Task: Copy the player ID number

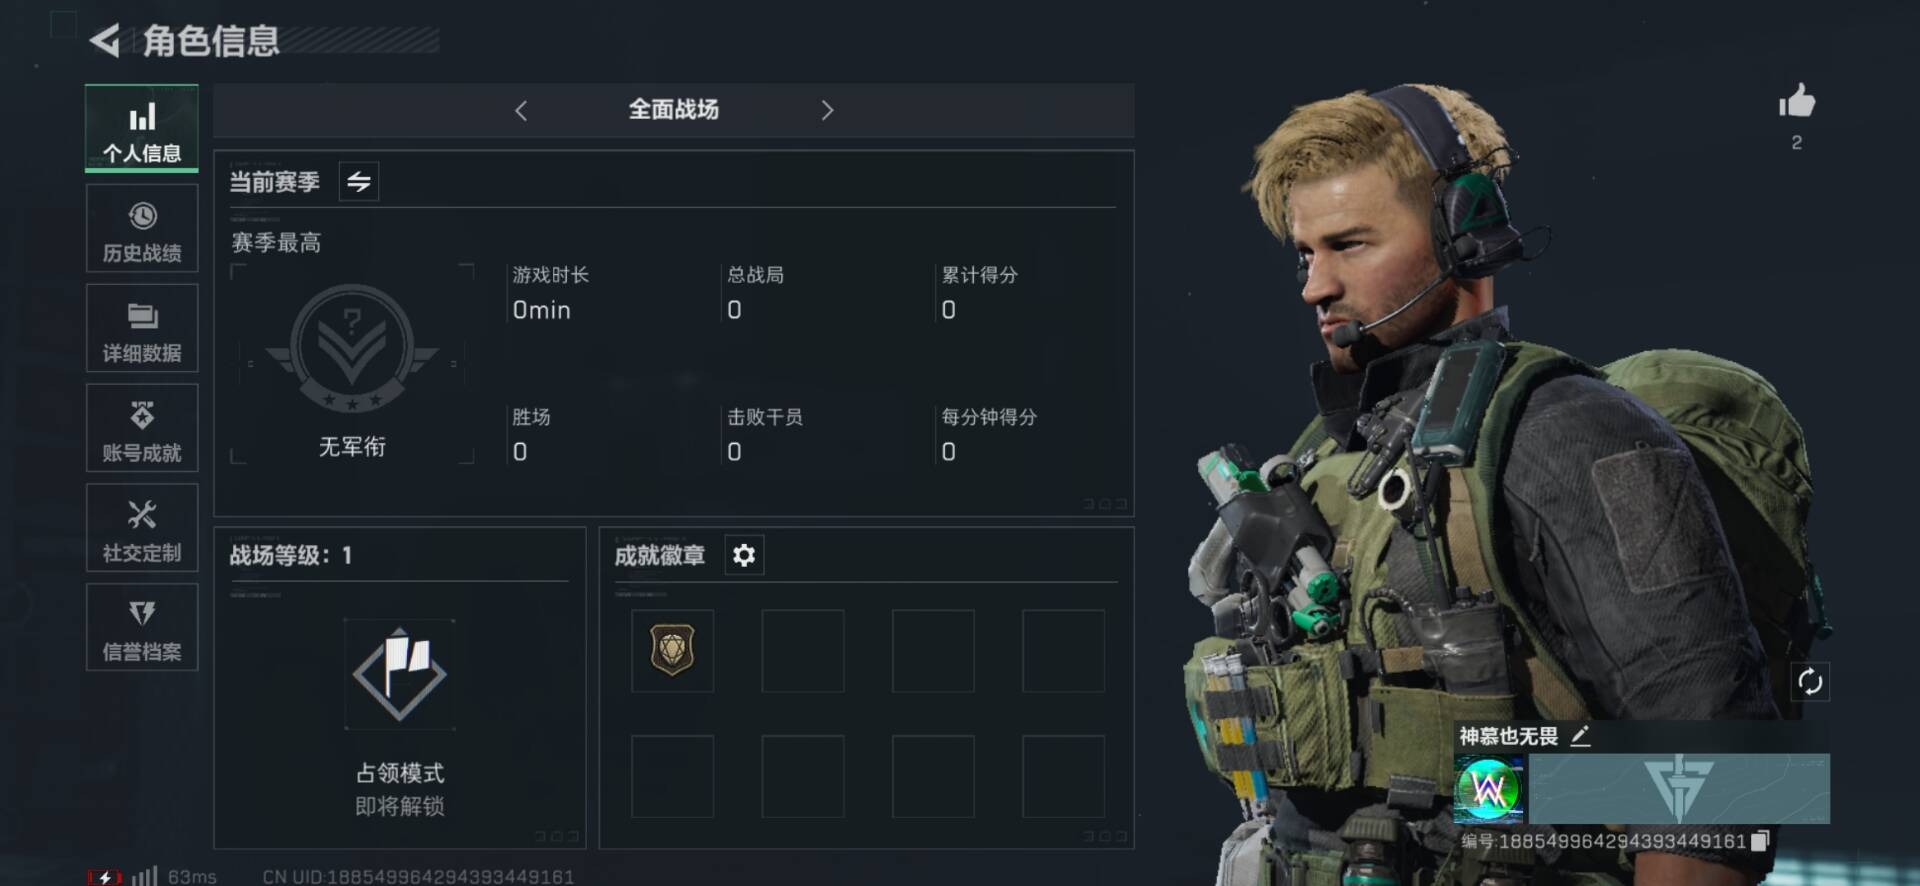Action: tap(1760, 841)
